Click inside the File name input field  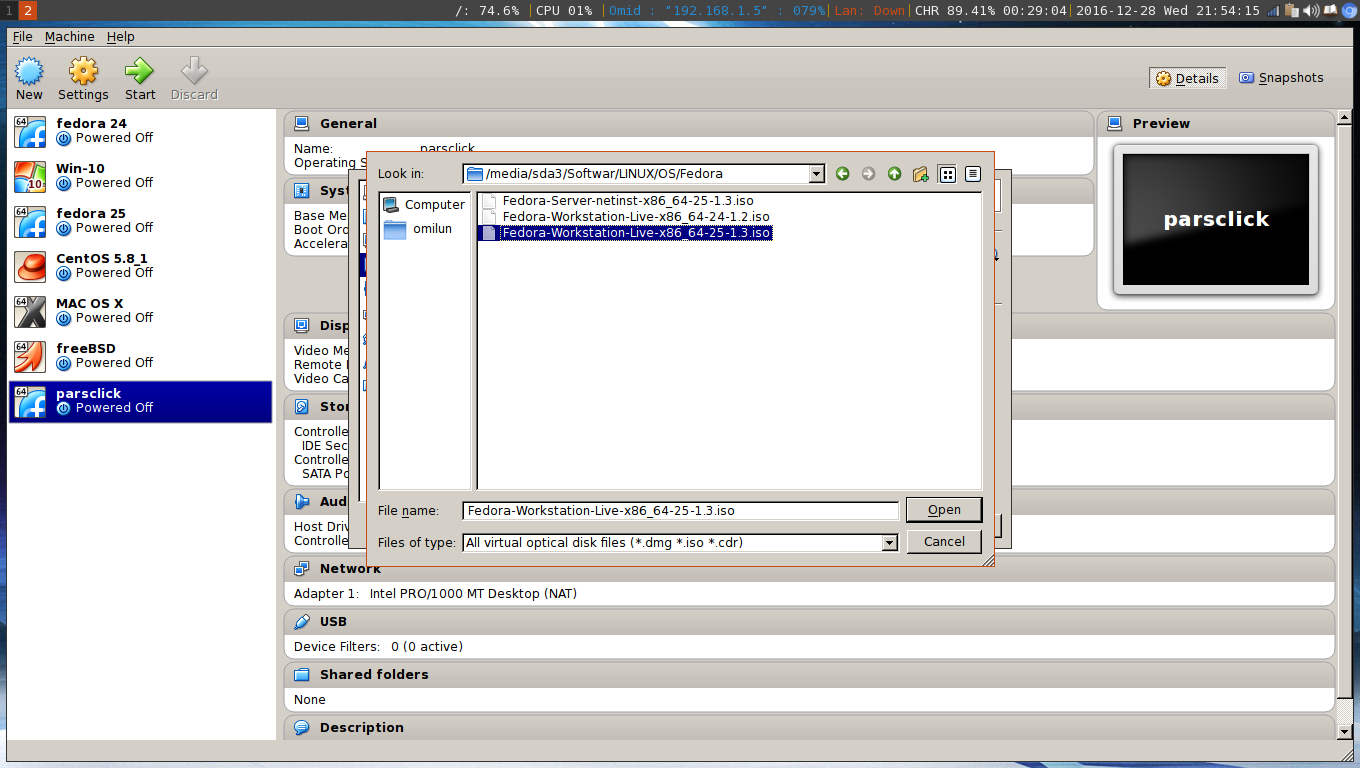680,510
